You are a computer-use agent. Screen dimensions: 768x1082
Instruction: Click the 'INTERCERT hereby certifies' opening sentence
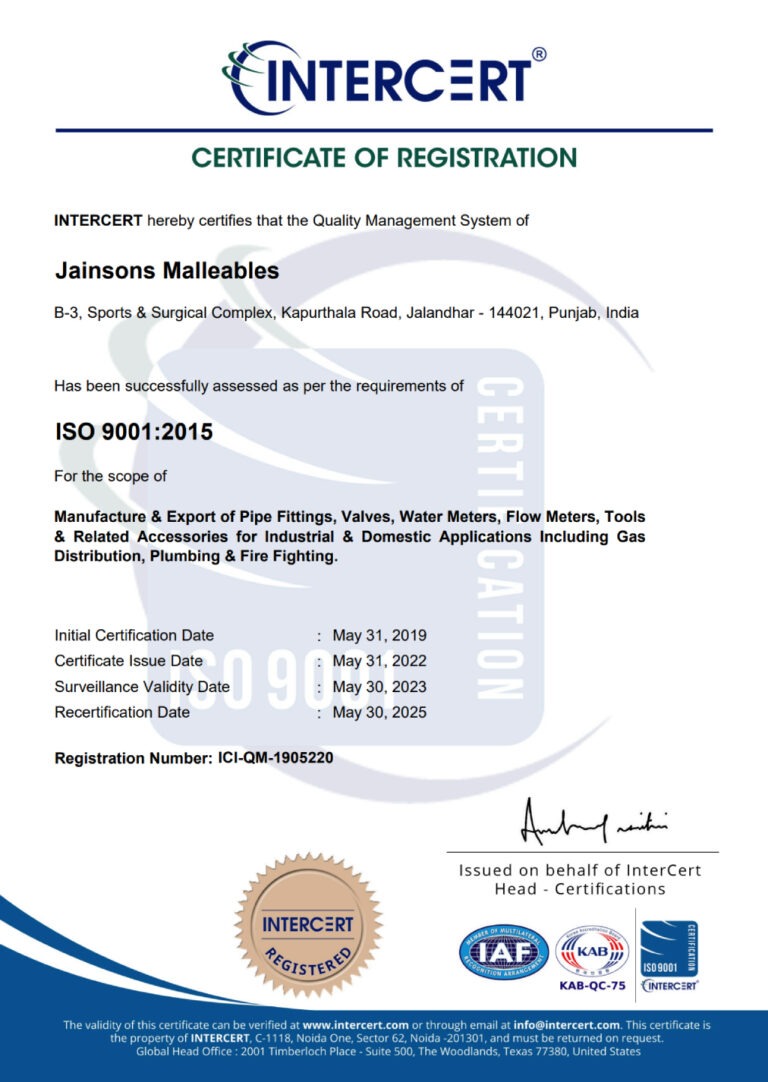tap(291, 221)
